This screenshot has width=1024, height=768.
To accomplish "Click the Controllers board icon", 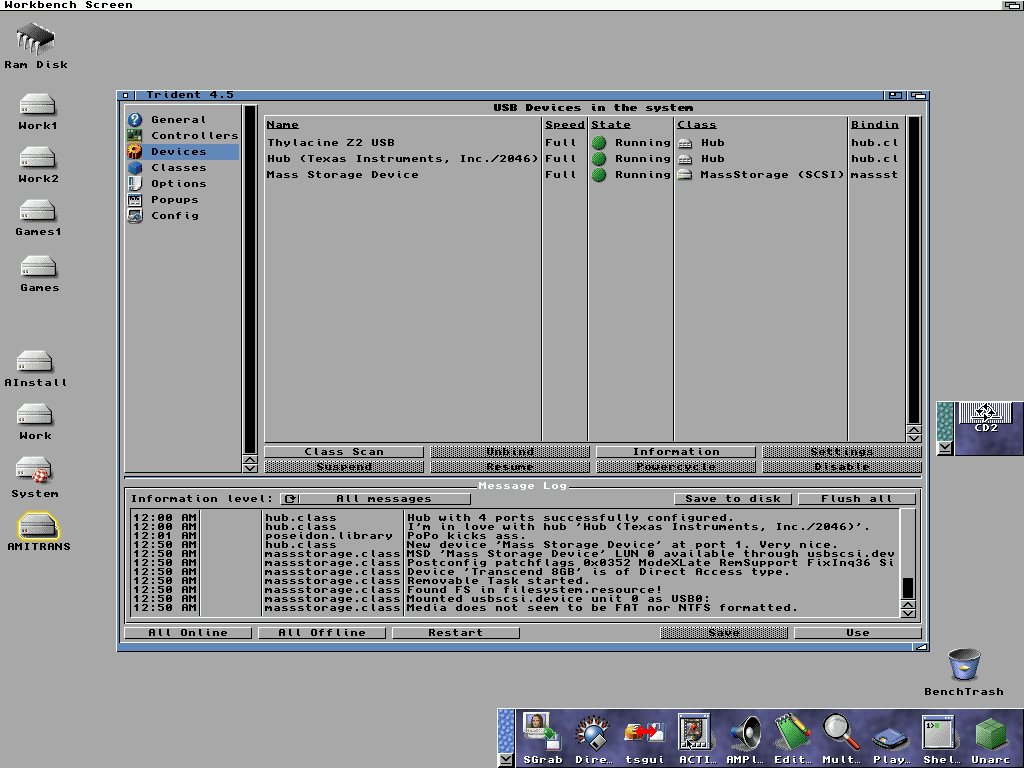I will [x=135, y=135].
